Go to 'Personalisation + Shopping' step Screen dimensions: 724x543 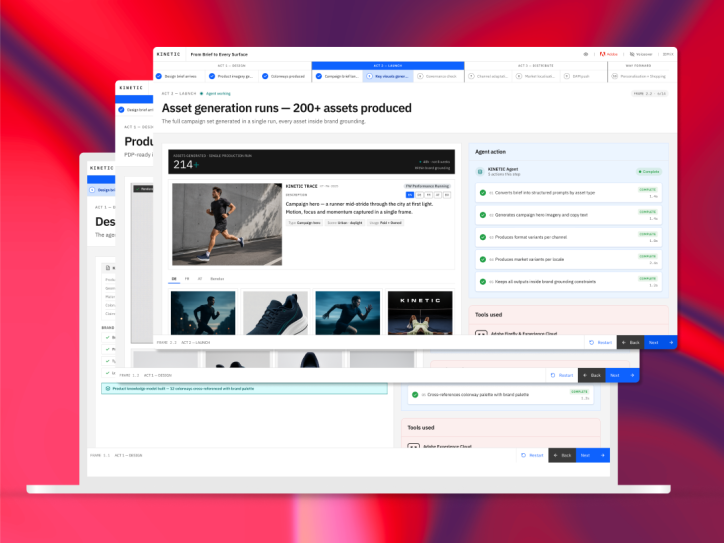pyautogui.click(x=639, y=76)
